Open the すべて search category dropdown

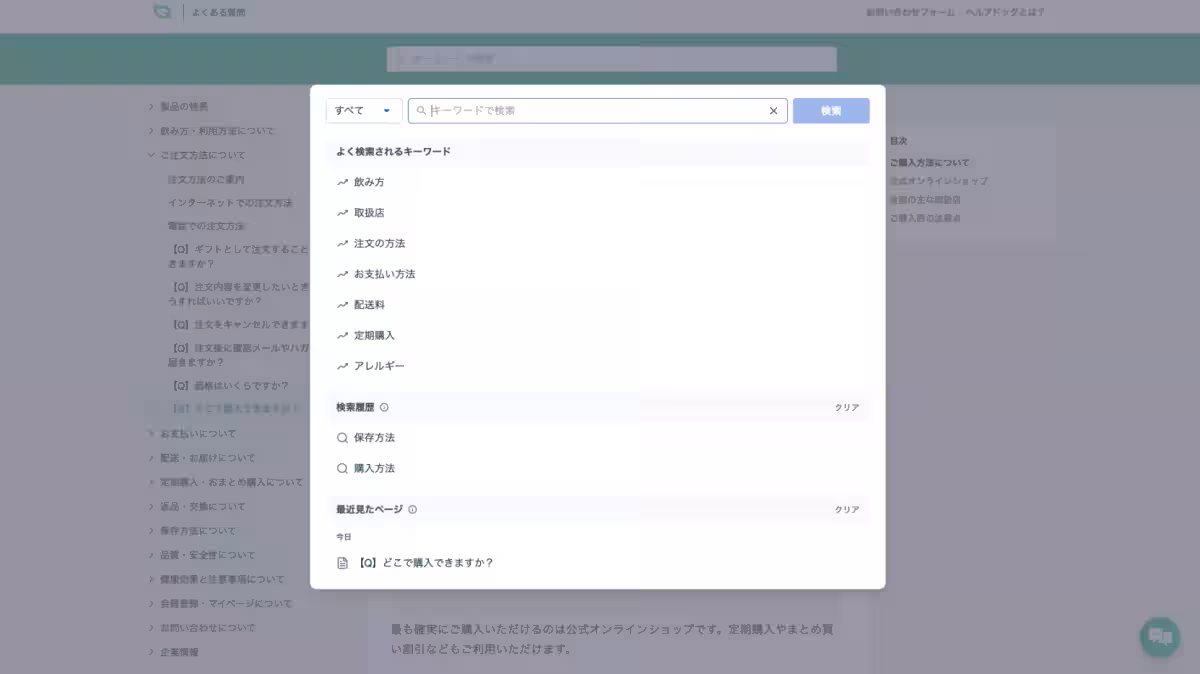pos(363,110)
